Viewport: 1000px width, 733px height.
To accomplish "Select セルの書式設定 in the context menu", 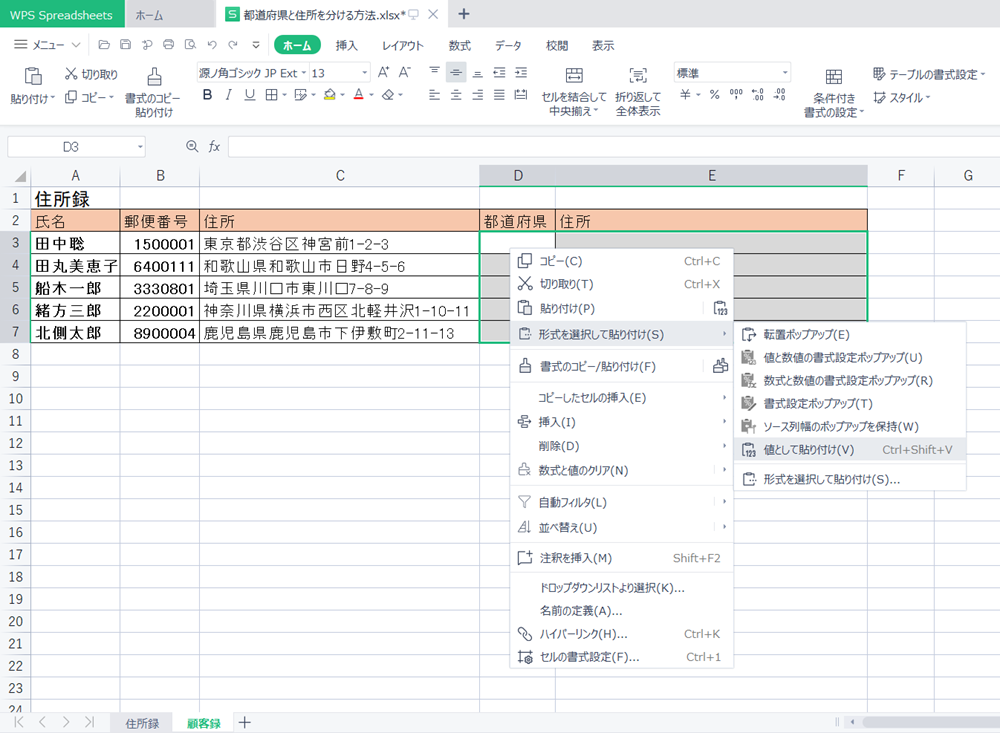I will (588, 657).
